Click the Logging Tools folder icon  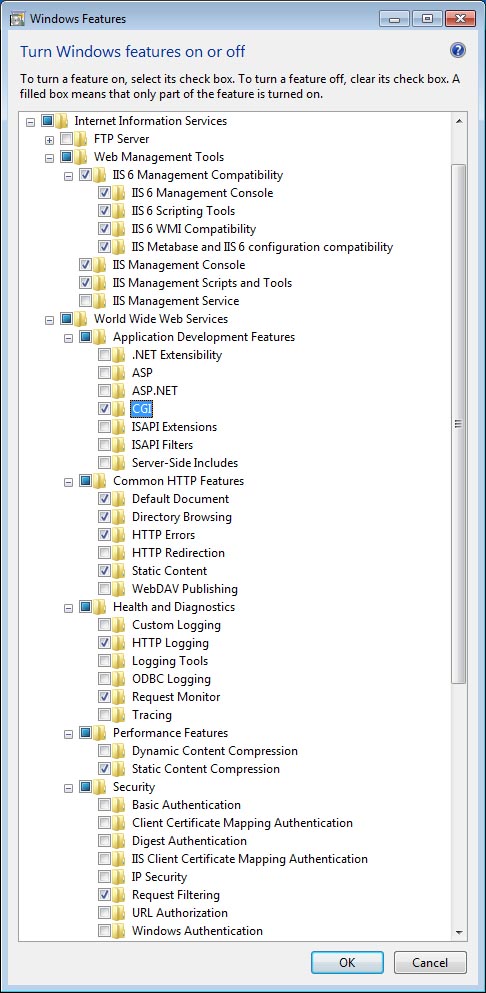coord(119,661)
